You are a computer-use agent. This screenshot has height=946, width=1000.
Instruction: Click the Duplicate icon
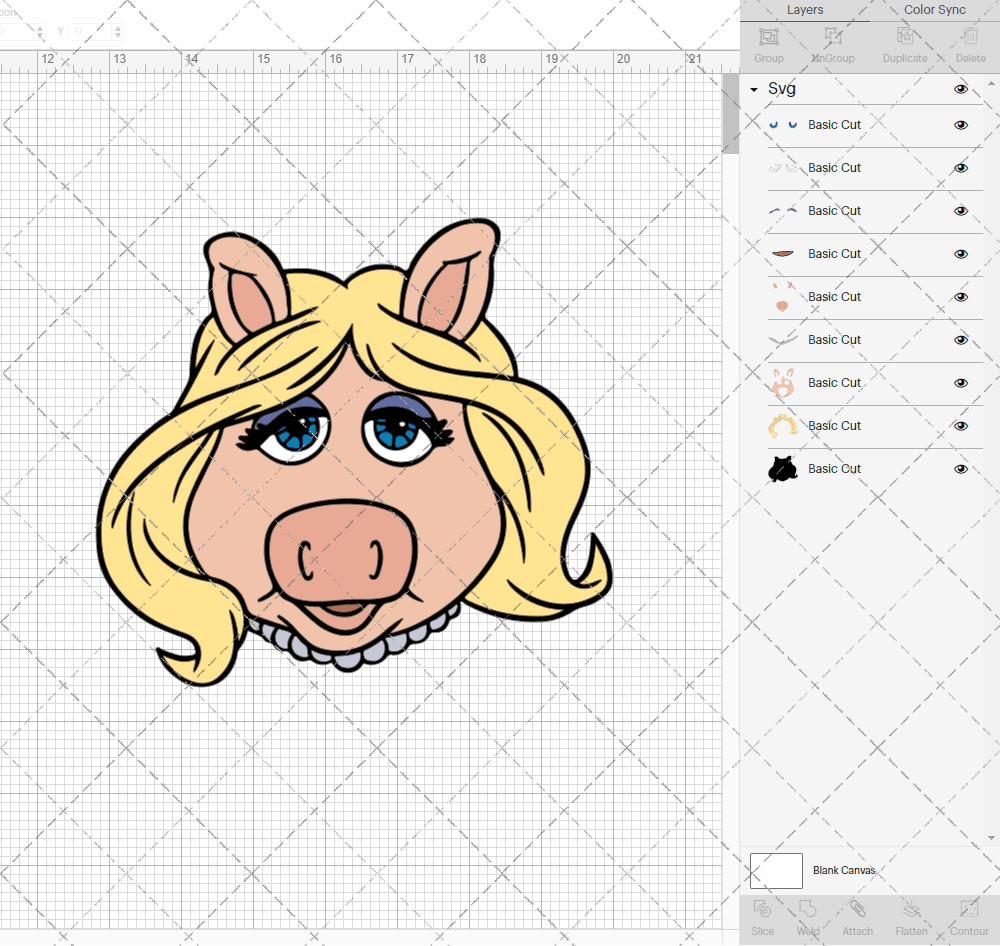tap(905, 36)
